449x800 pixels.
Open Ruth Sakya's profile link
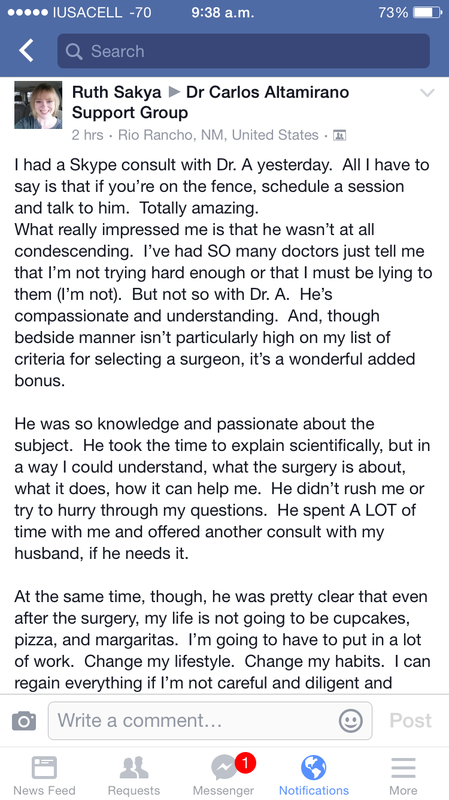[116, 92]
